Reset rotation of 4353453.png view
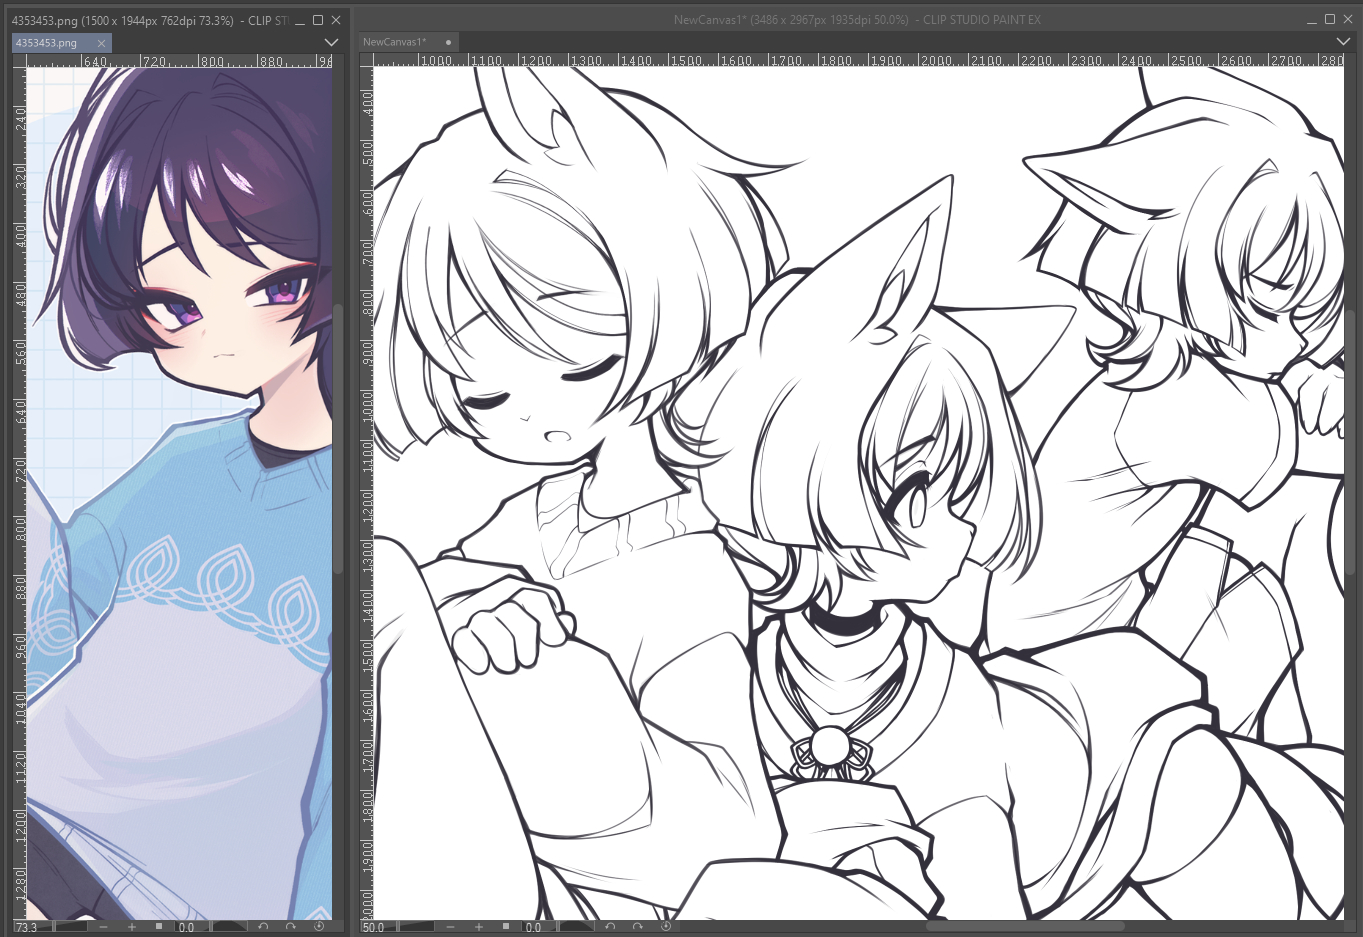Screen dimensions: 1363x937 coord(319,927)
